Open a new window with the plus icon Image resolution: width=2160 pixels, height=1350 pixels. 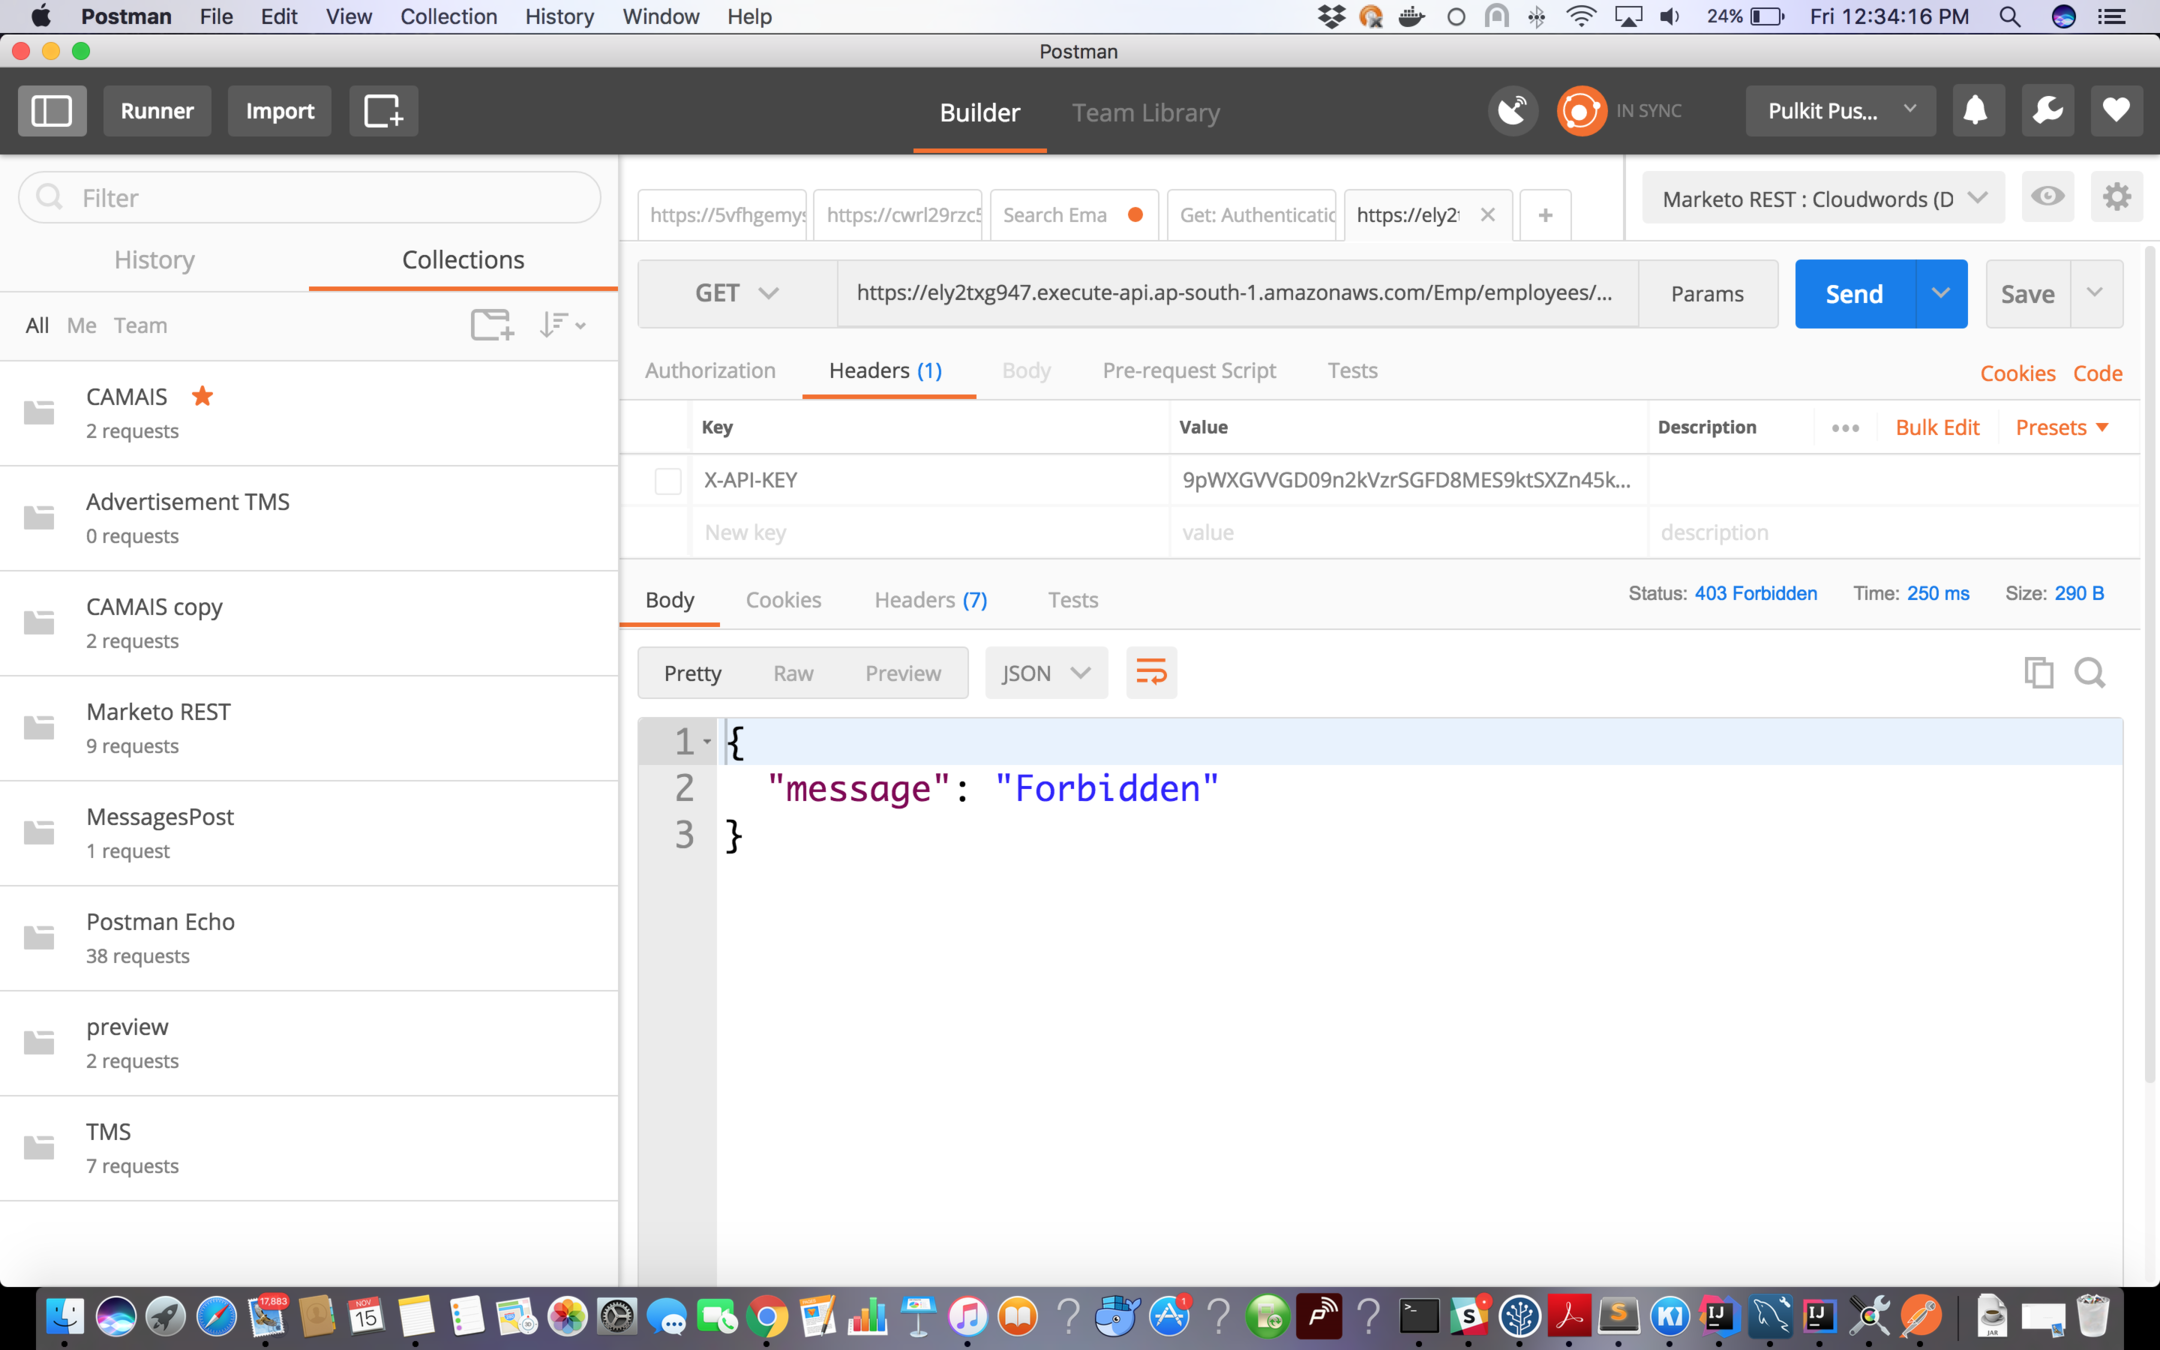pyautogui.click(x=383, y=111)
